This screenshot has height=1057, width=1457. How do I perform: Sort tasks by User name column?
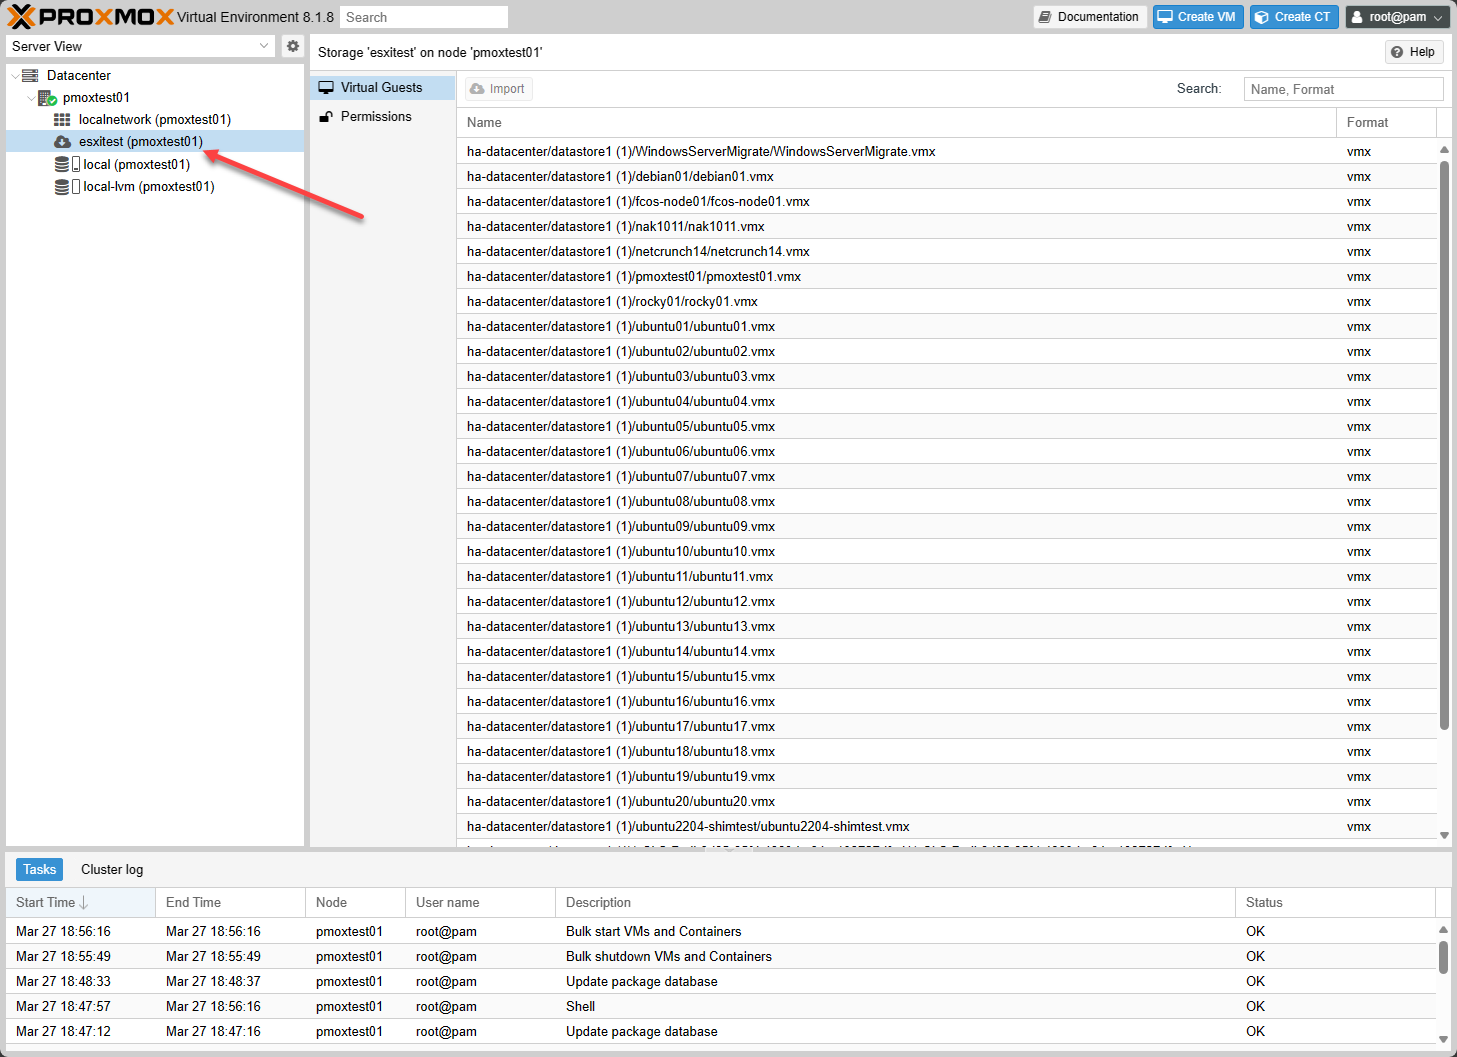coord(480,903)
